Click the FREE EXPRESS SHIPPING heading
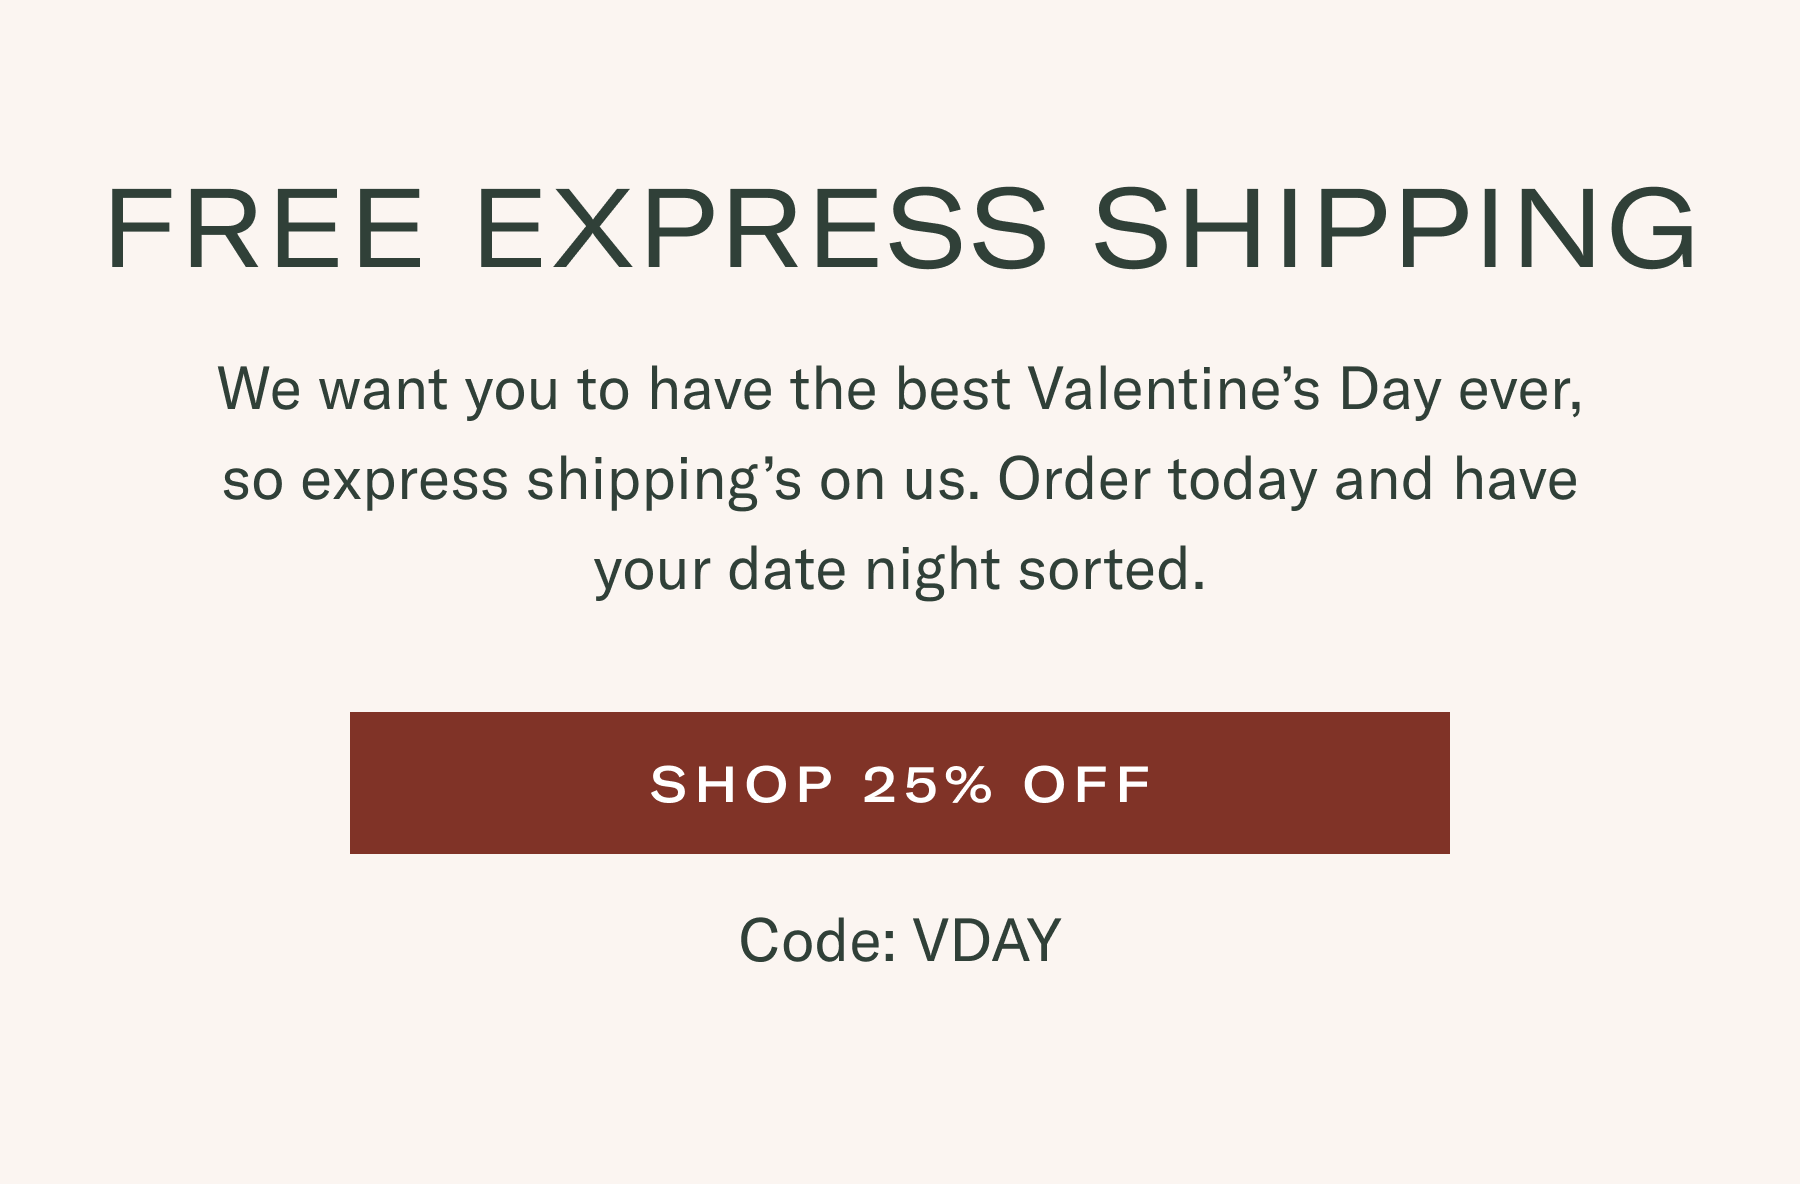 (900, 229)
